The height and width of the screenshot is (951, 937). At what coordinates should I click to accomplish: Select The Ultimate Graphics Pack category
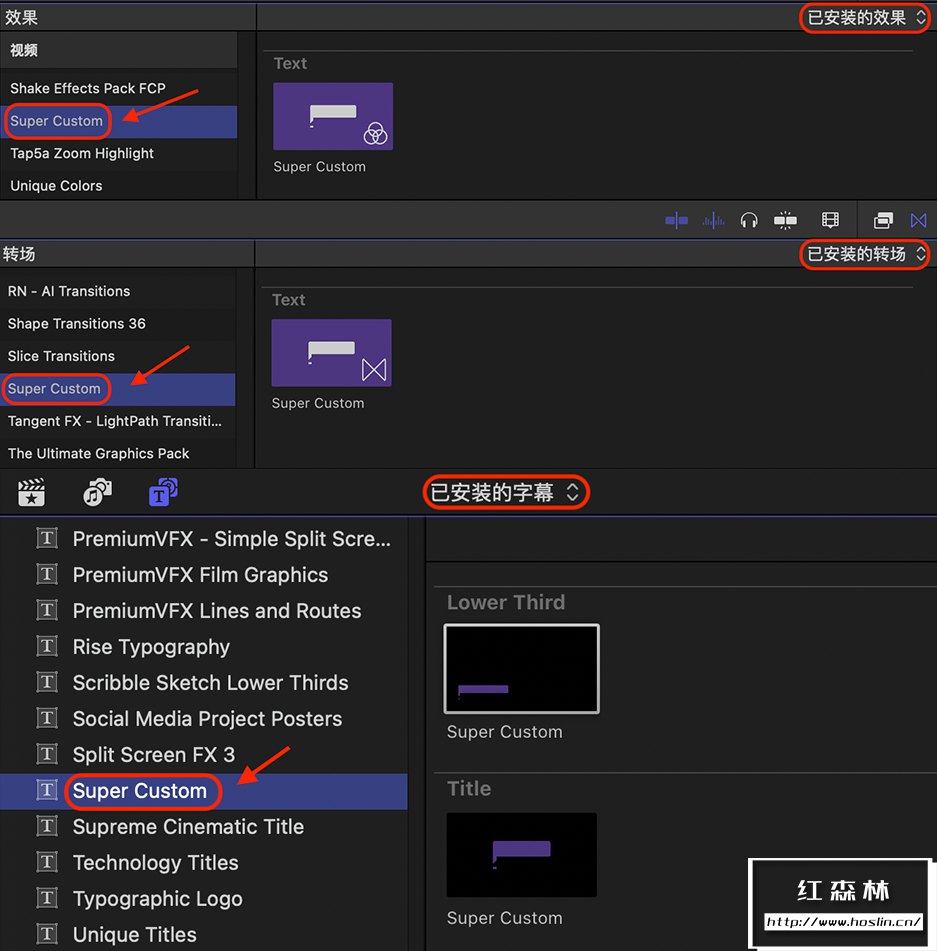(x=118, y=454)
